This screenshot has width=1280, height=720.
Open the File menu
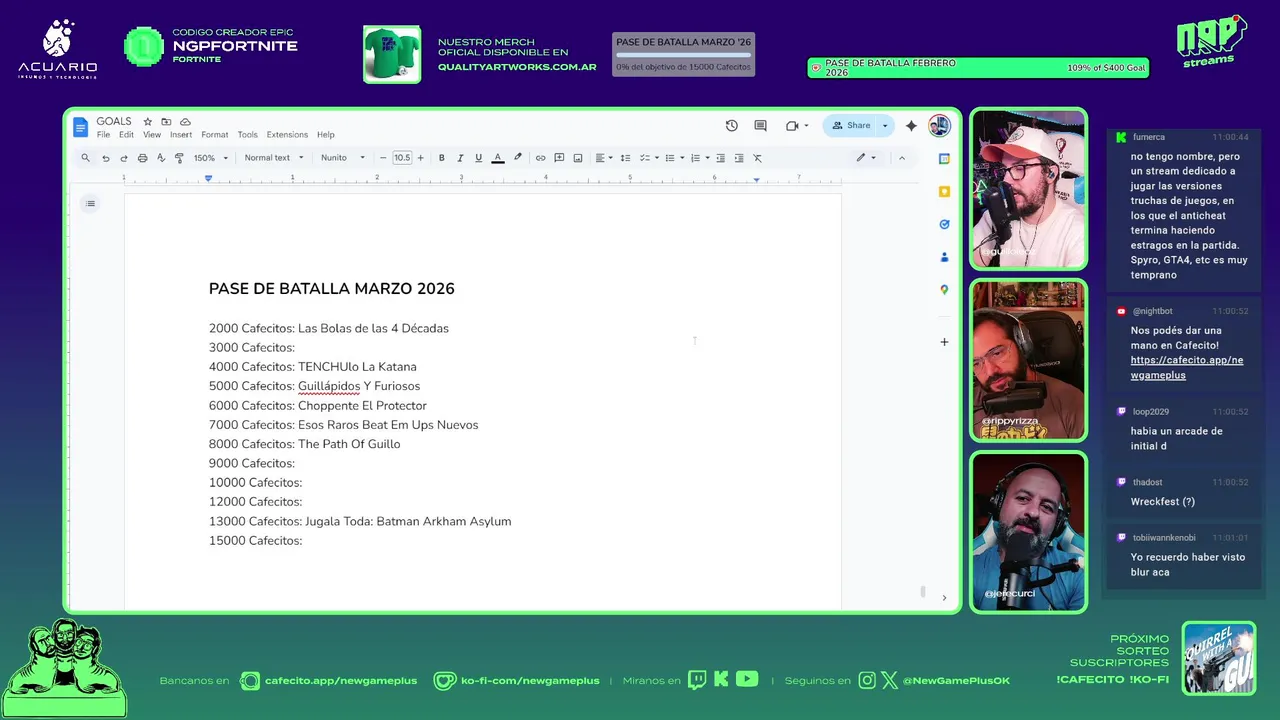tap(103, 135)
